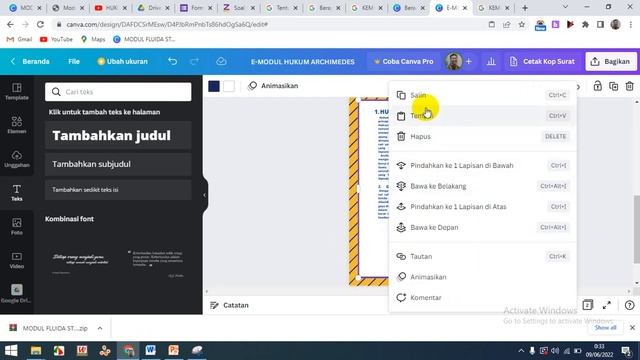This screenshot has height=360, width=640.
Task: Open the Google Drive sidebar app
Action: click(17, 293)
